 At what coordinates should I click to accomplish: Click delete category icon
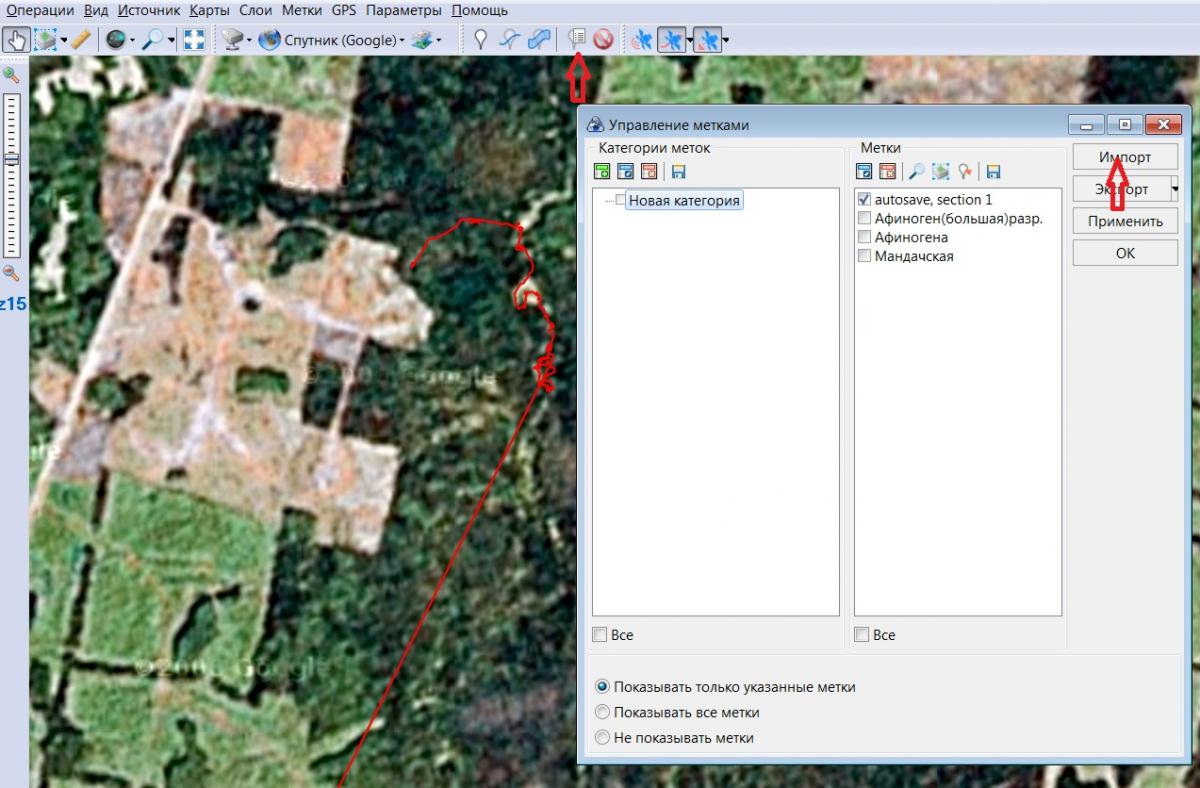648,172
